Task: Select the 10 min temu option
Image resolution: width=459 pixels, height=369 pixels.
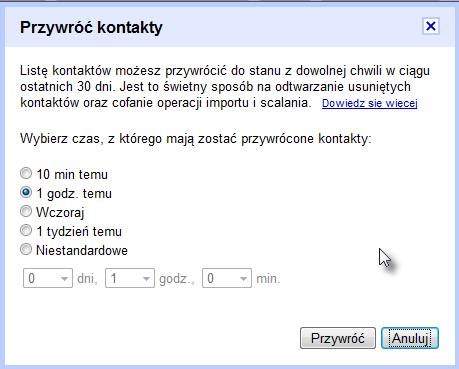Action: coord(26,173)
